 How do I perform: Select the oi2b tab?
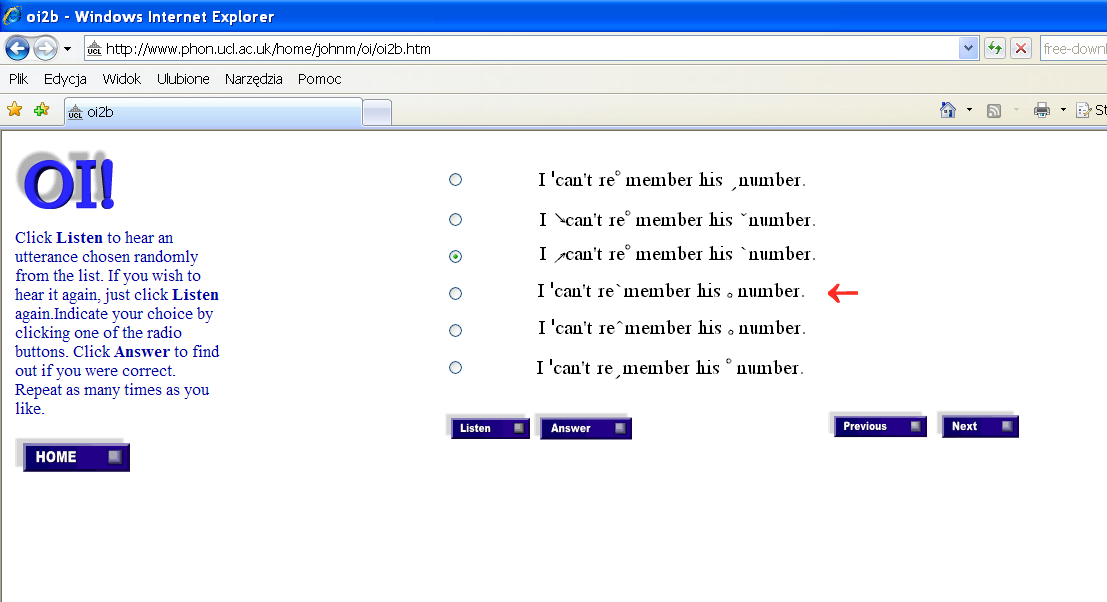[213, 112]
